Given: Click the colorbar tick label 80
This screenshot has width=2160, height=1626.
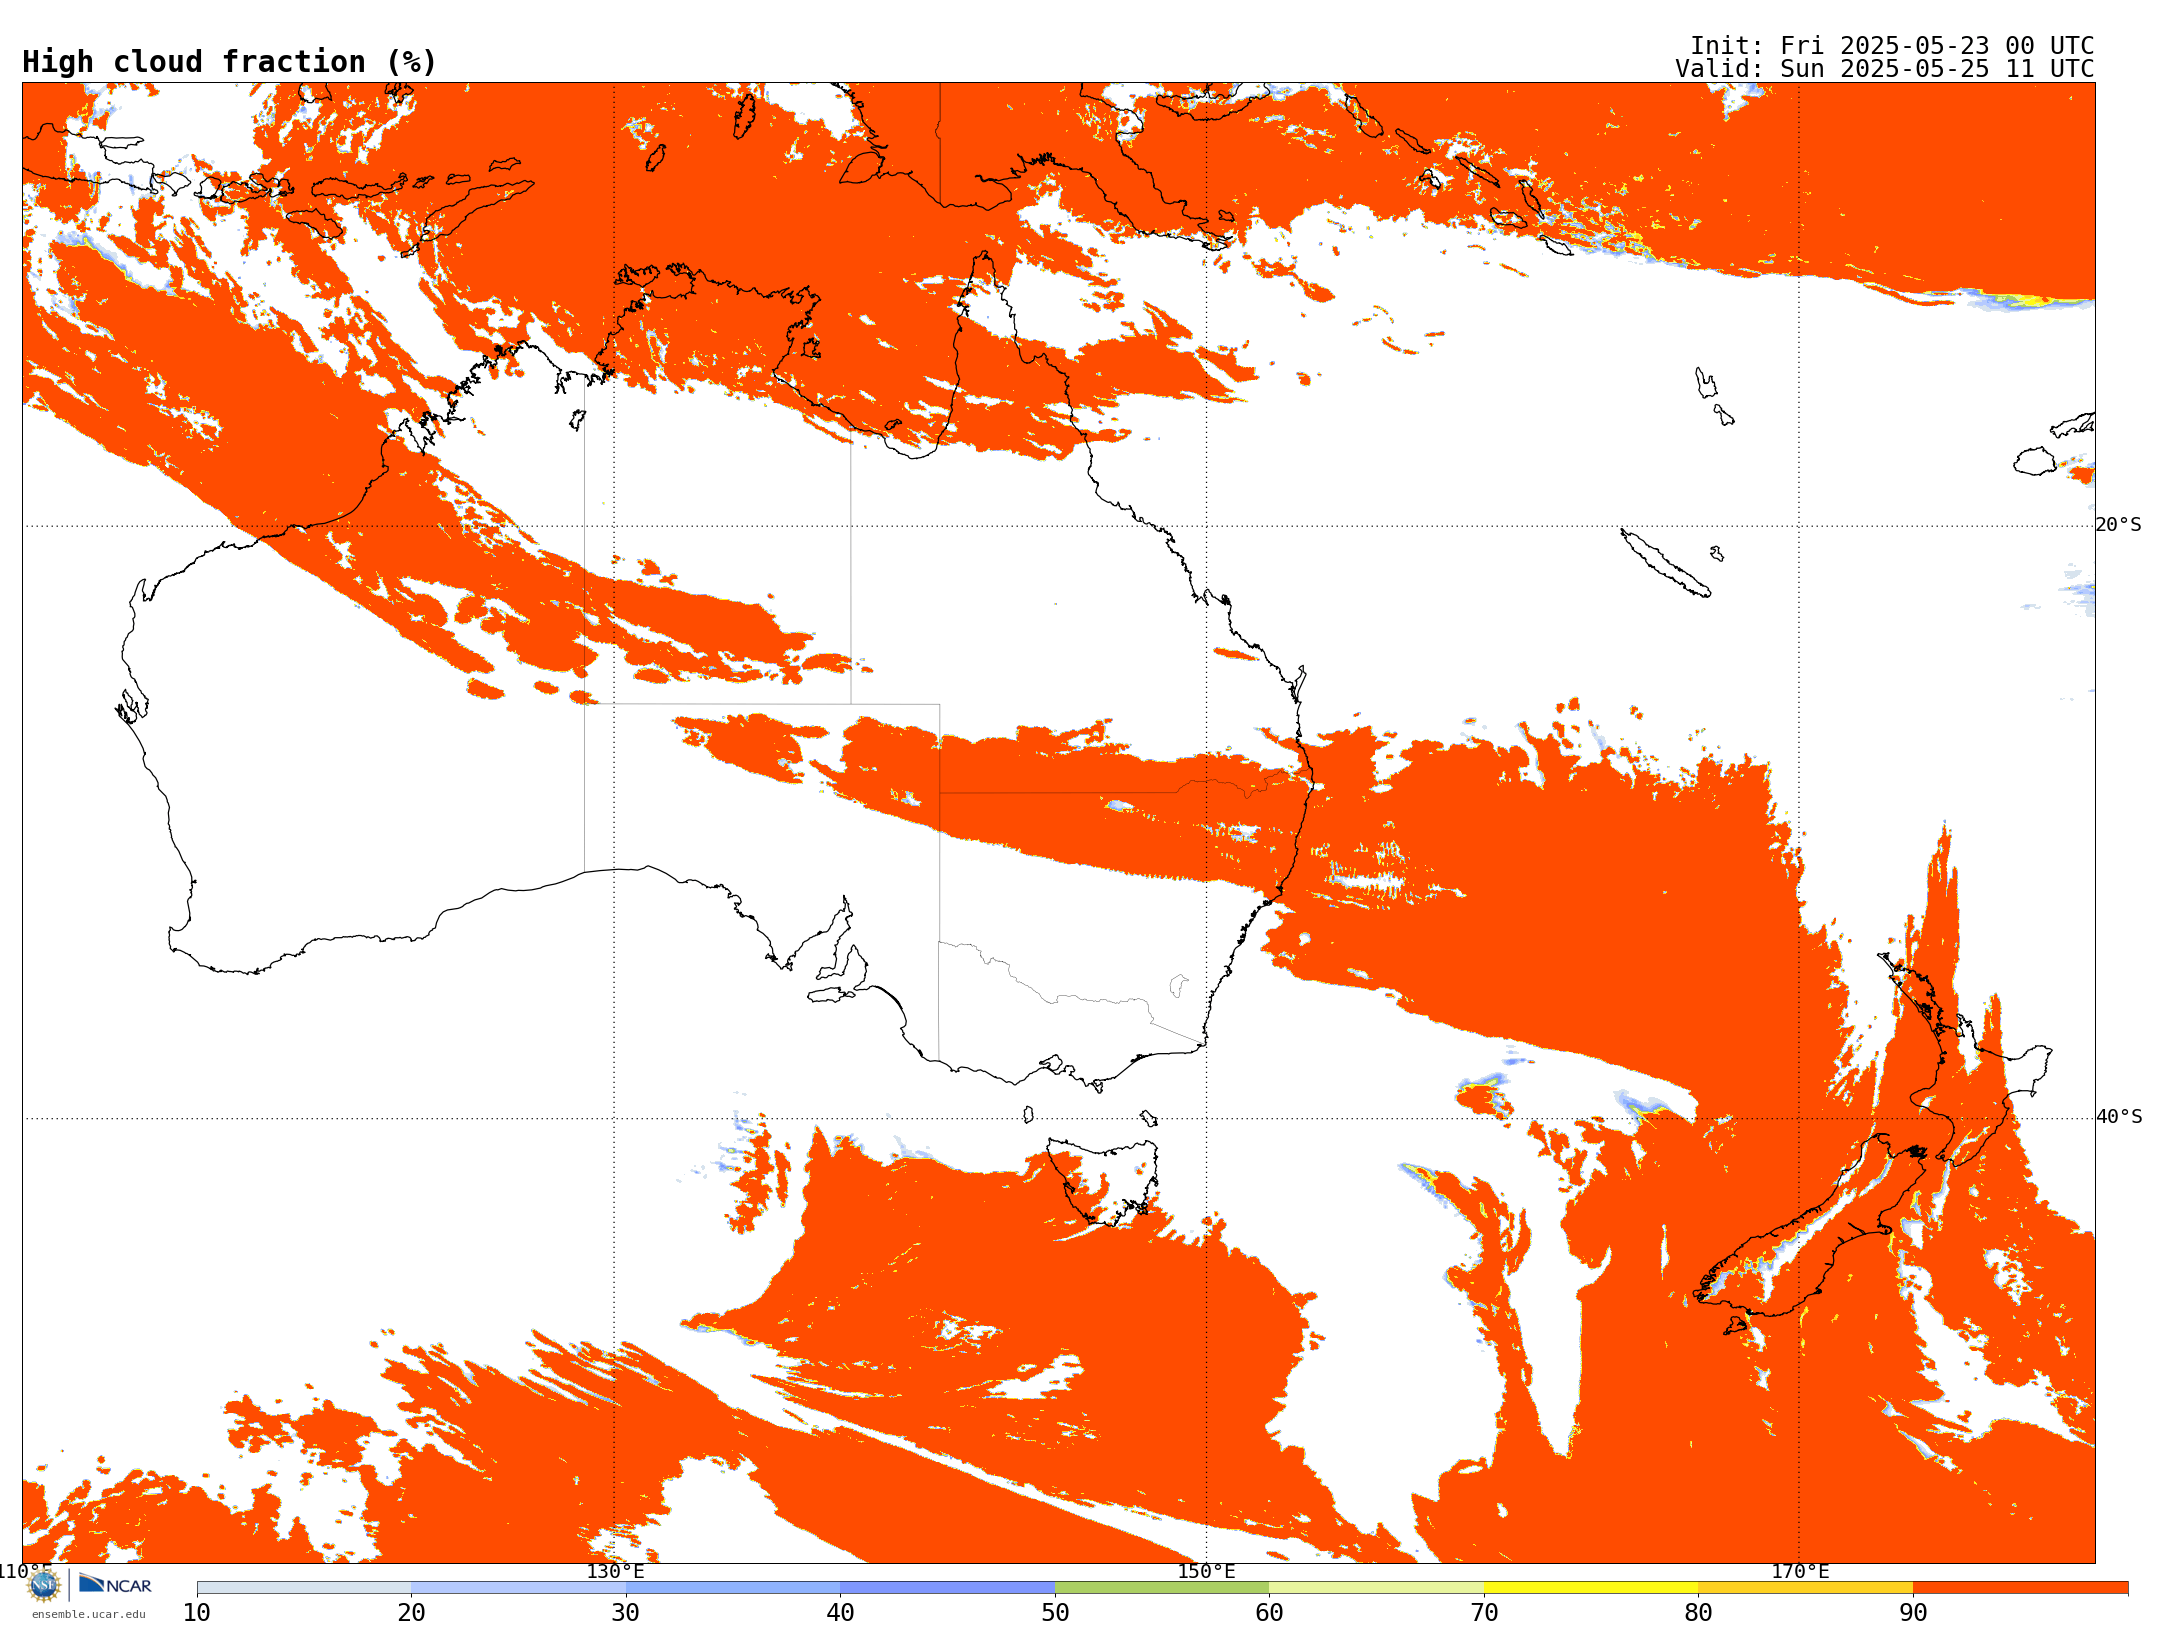Looking at the screenshot, I should [x=1698, y=1613].
